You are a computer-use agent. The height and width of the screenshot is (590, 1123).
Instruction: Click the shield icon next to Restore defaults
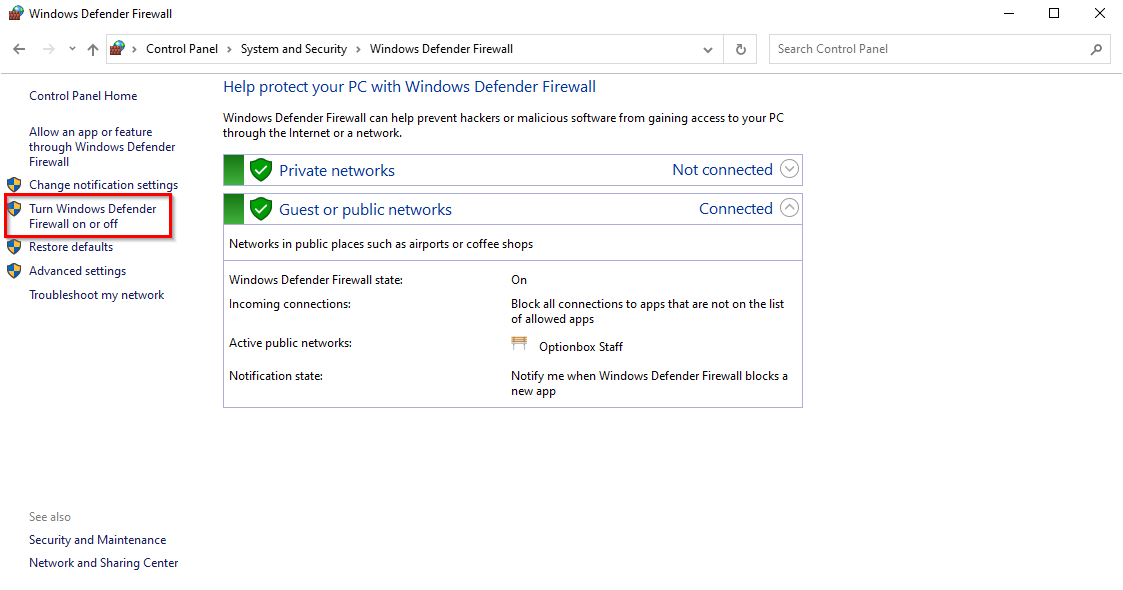[x=14, y=247]
